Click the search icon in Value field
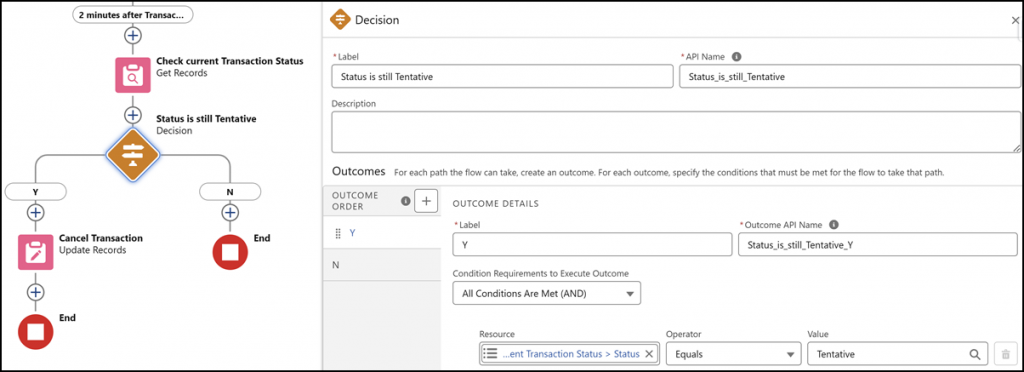 [974, 354]
